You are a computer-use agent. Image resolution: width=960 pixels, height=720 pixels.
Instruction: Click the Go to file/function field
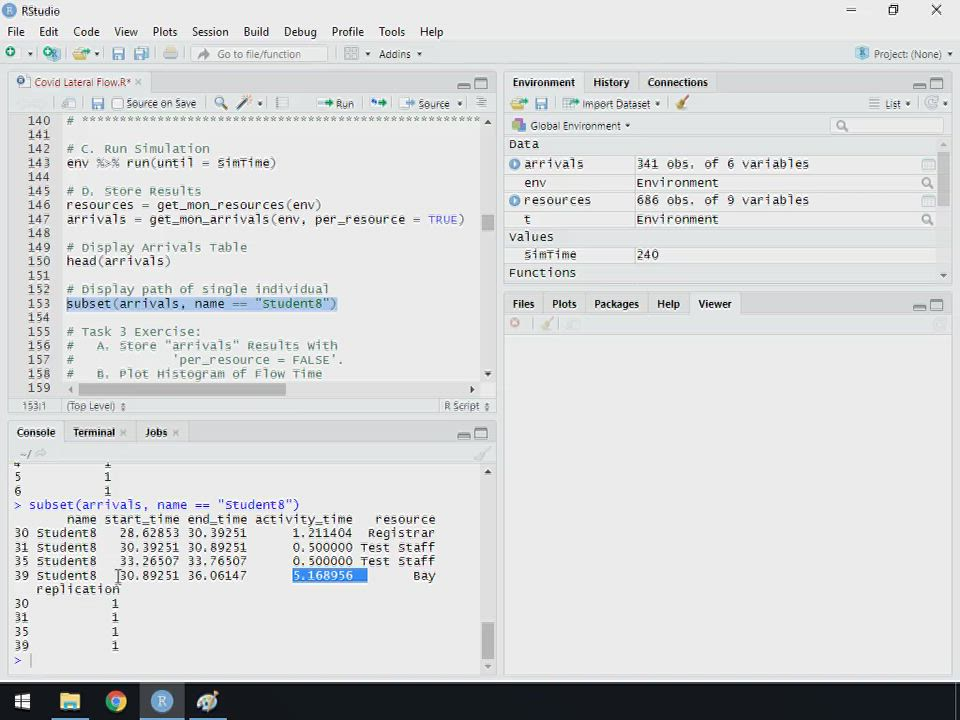tap(260, 54)
